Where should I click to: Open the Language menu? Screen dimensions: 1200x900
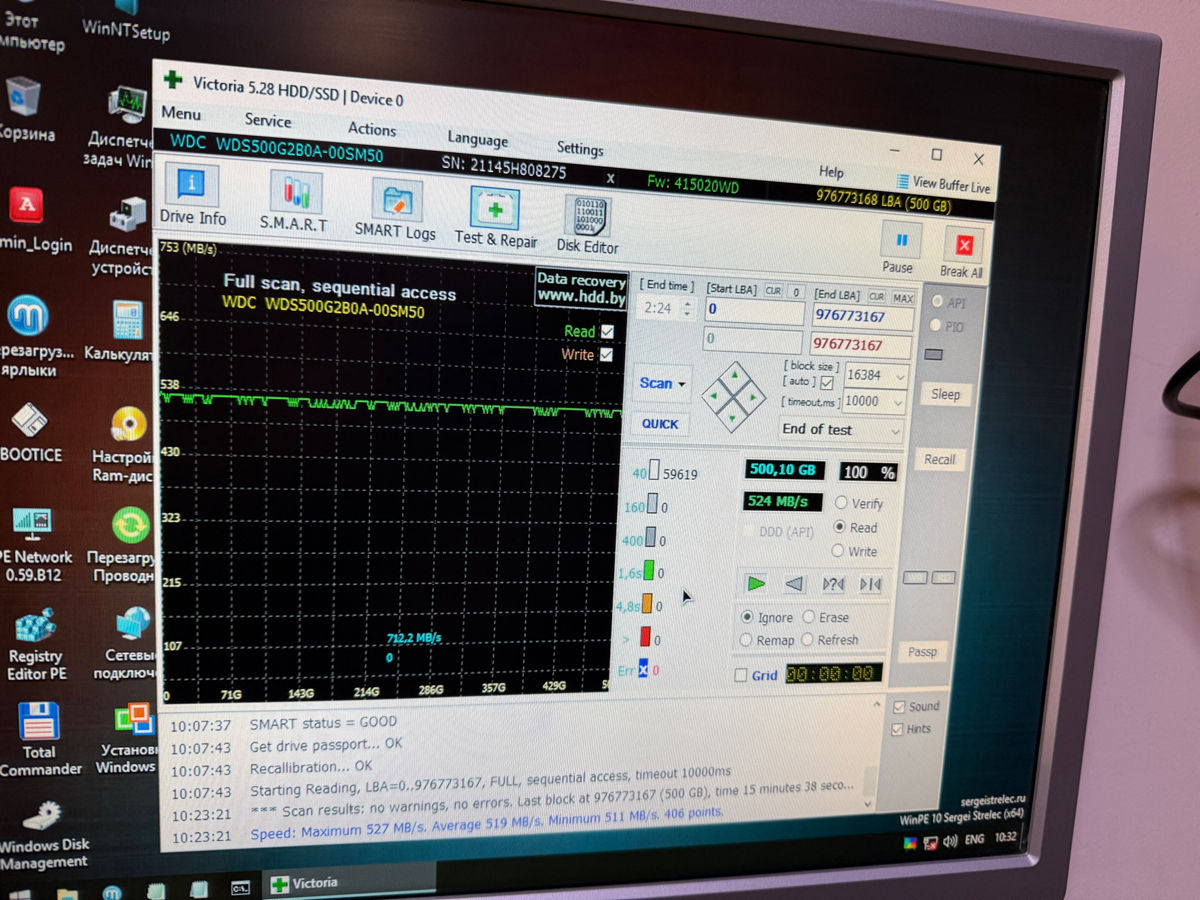click(x=477, y=139)
